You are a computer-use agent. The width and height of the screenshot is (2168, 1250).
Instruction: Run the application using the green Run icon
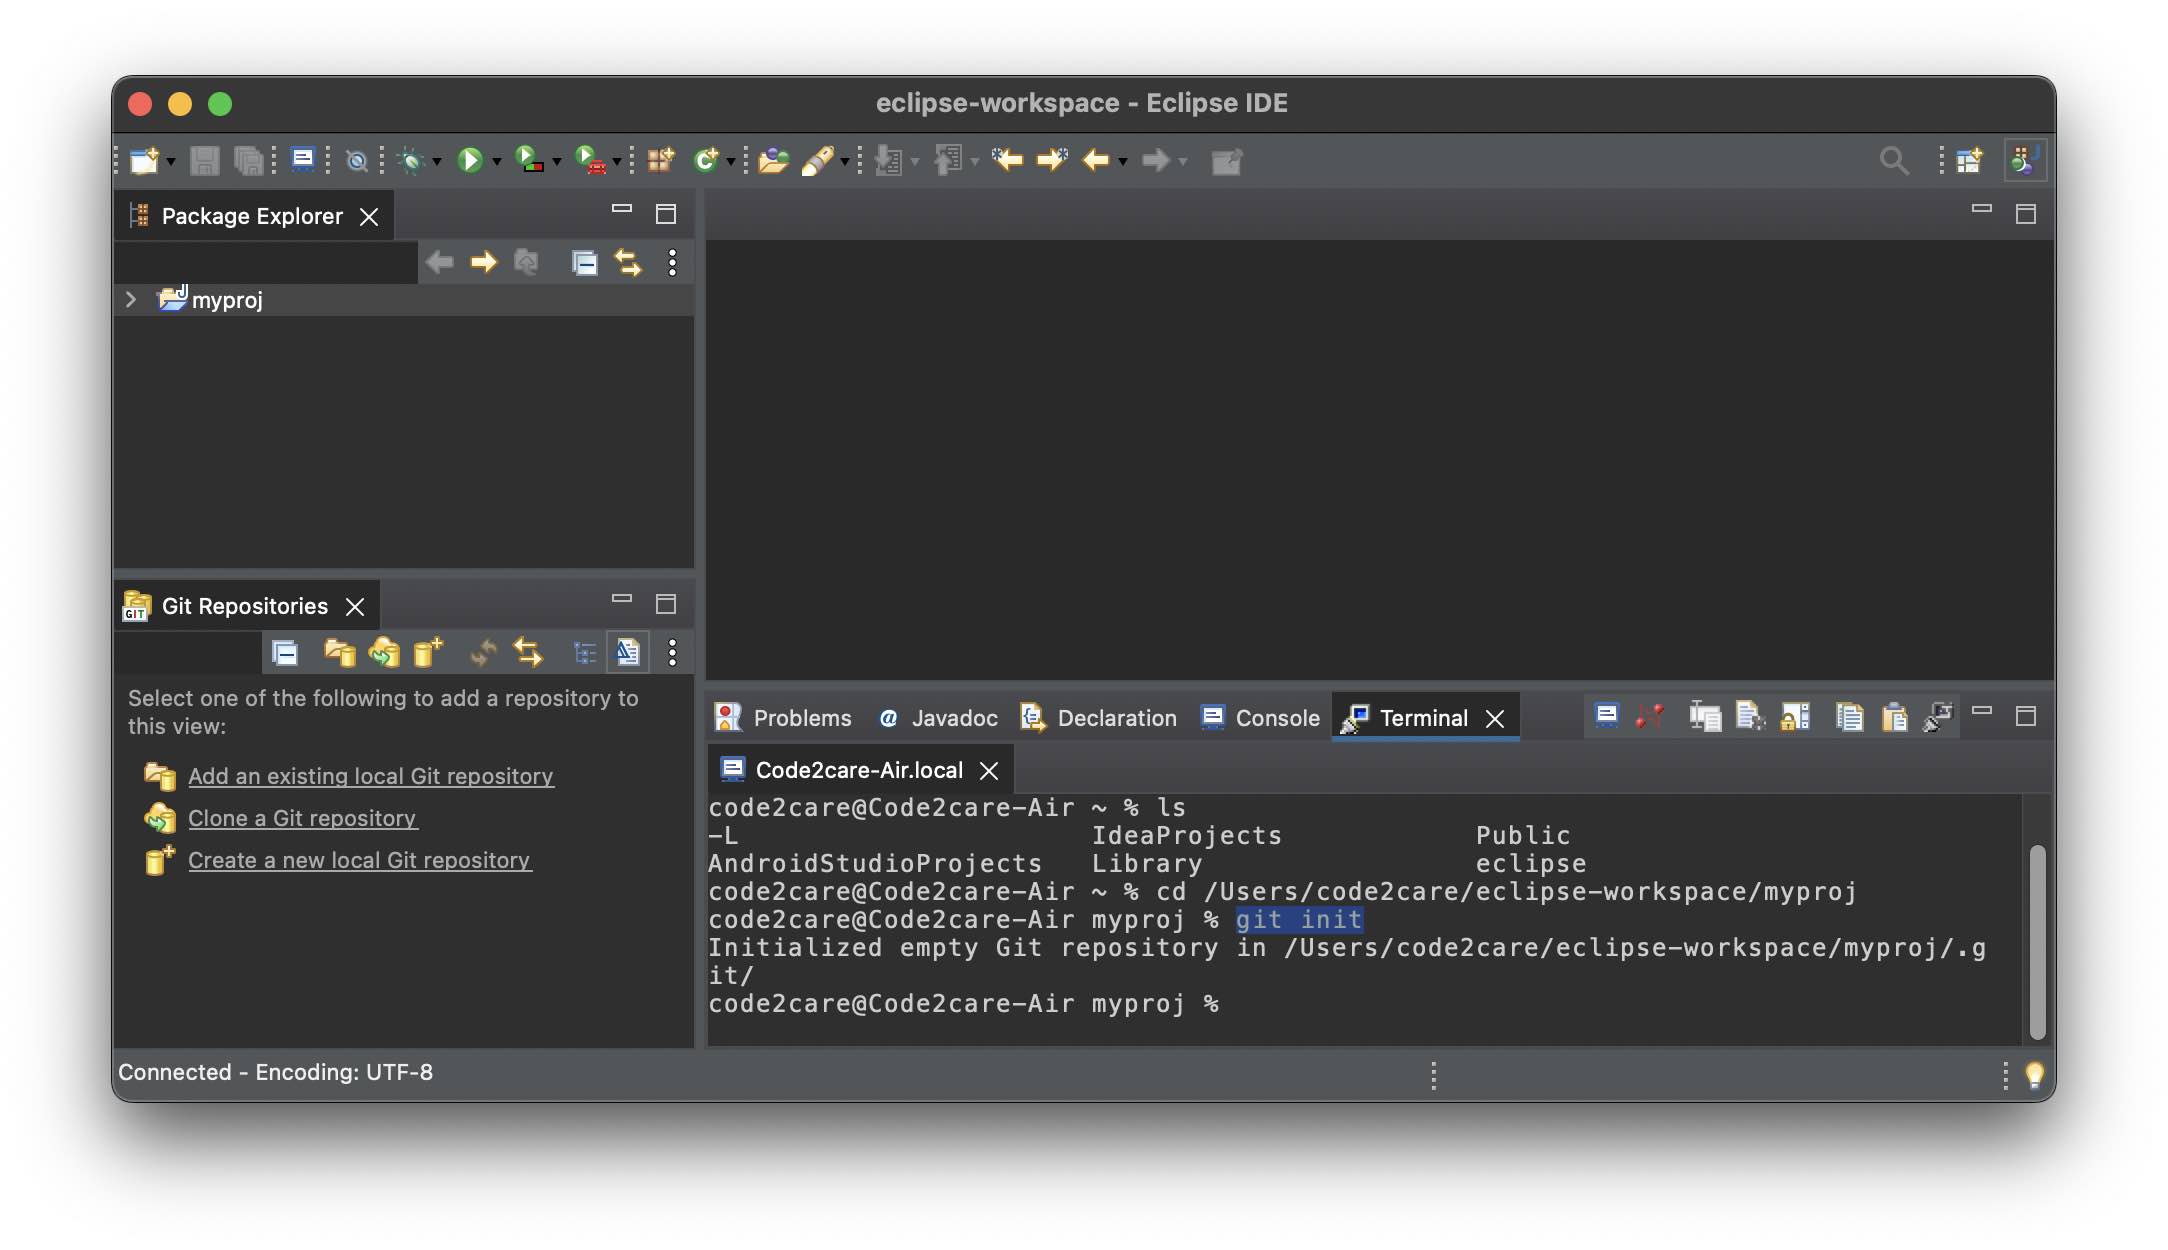[472, 160]
